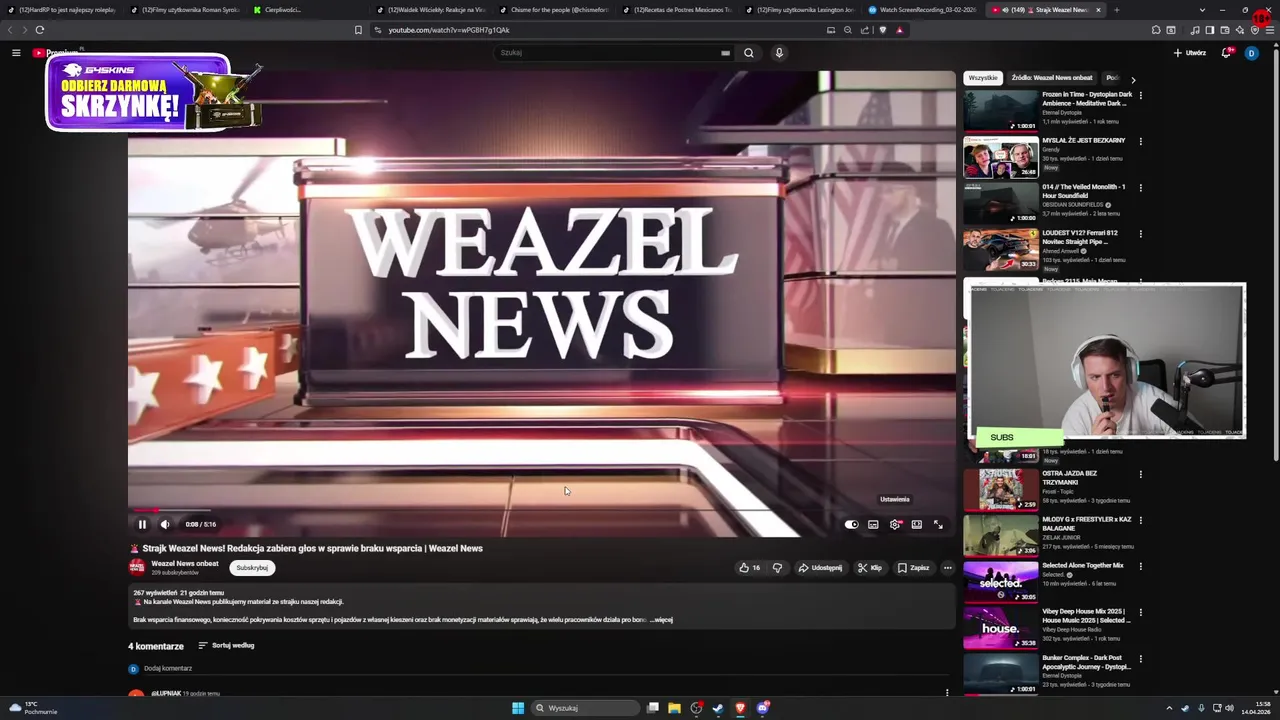Open 'Frozen in Time - Dystopian Dark Ambience' video

[1087, 99]
